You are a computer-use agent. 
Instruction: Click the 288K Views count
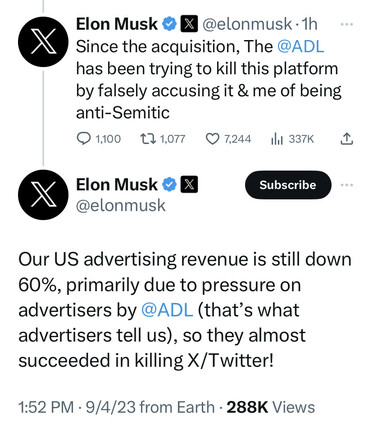tap(270, 407)
